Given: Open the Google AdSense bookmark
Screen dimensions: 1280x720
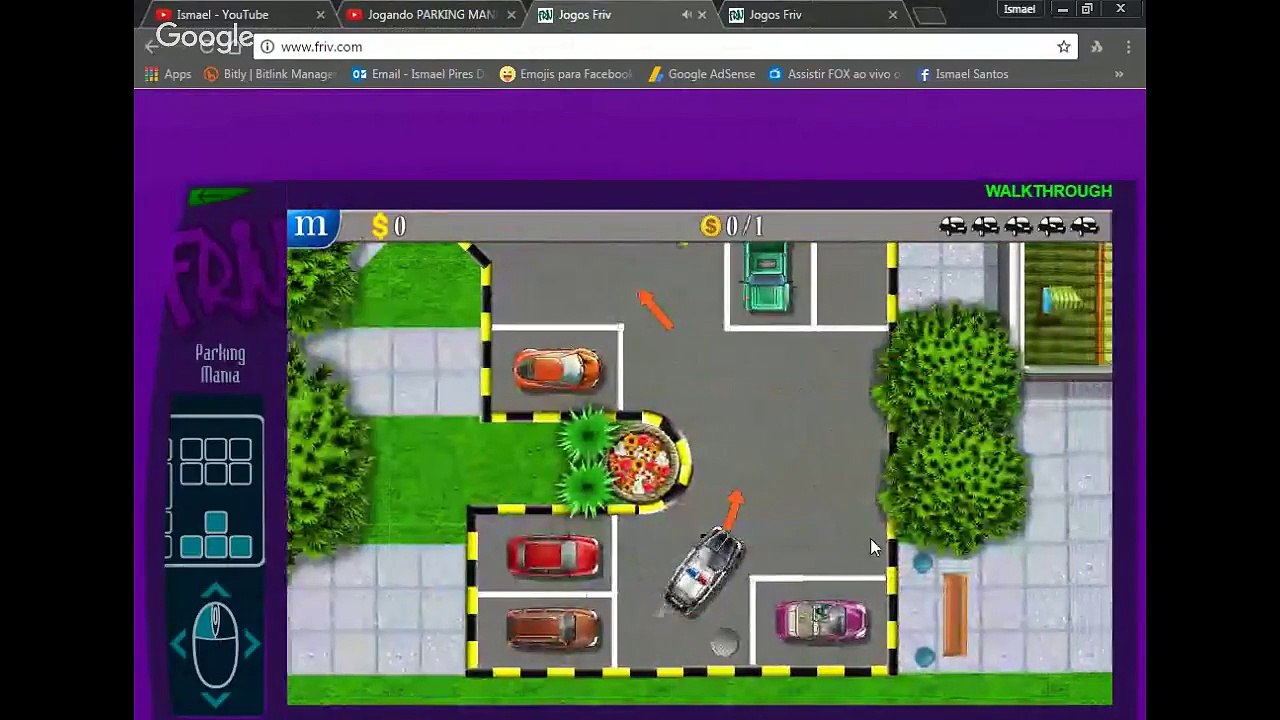Looking at the screenshot, I should pyautogui.click(x=702, y=74).
